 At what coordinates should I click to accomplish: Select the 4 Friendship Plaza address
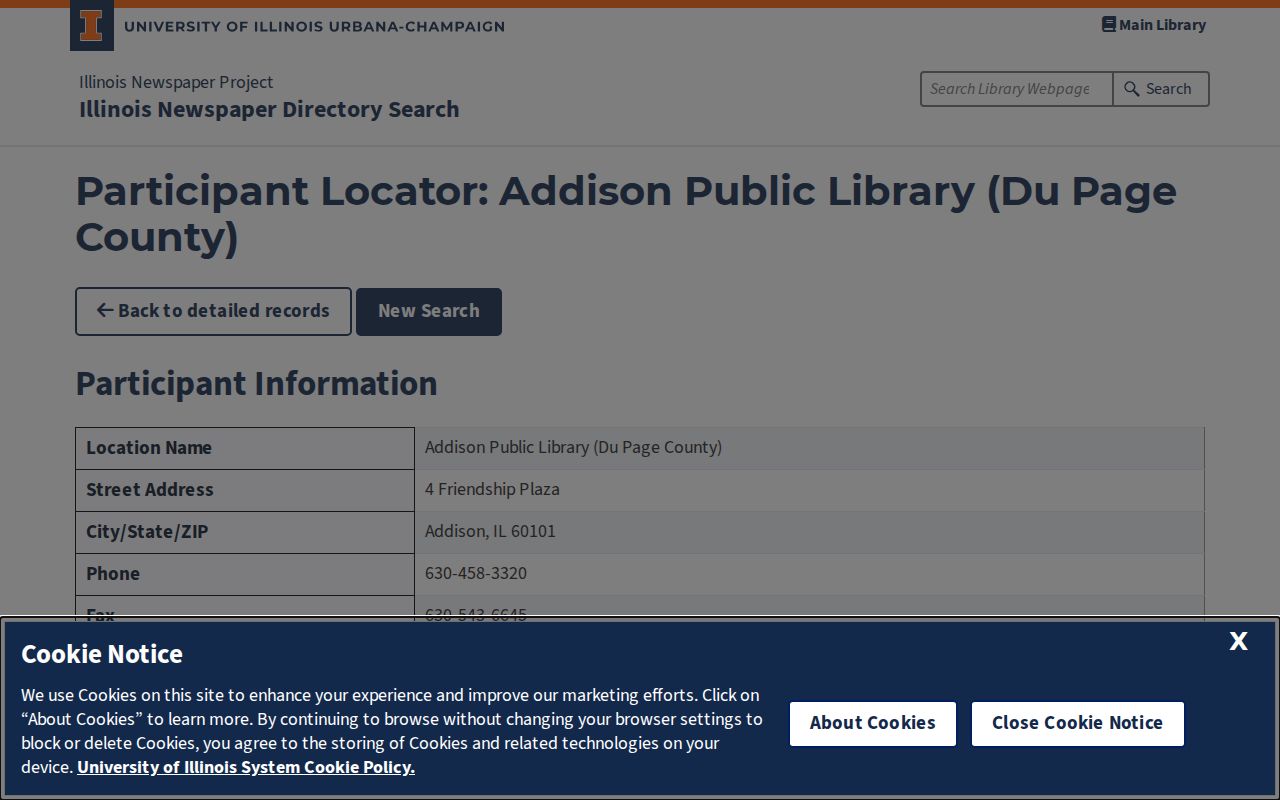pyautogui.click(x=492, y=490)
